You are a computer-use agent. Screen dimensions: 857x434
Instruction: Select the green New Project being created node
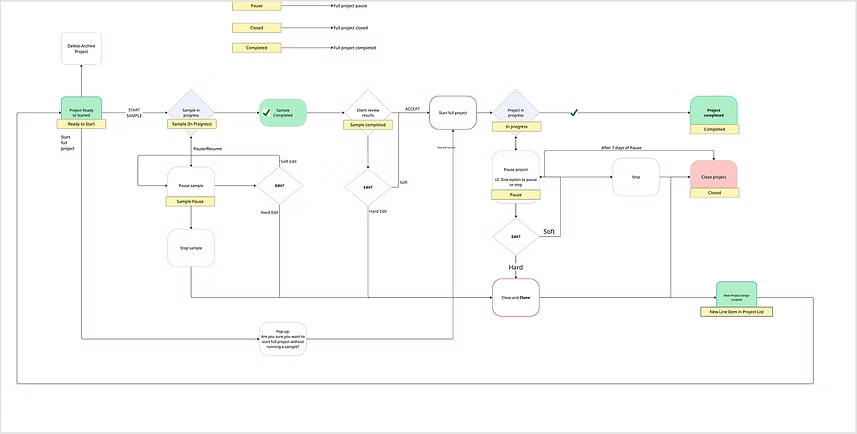coord(736,295)
